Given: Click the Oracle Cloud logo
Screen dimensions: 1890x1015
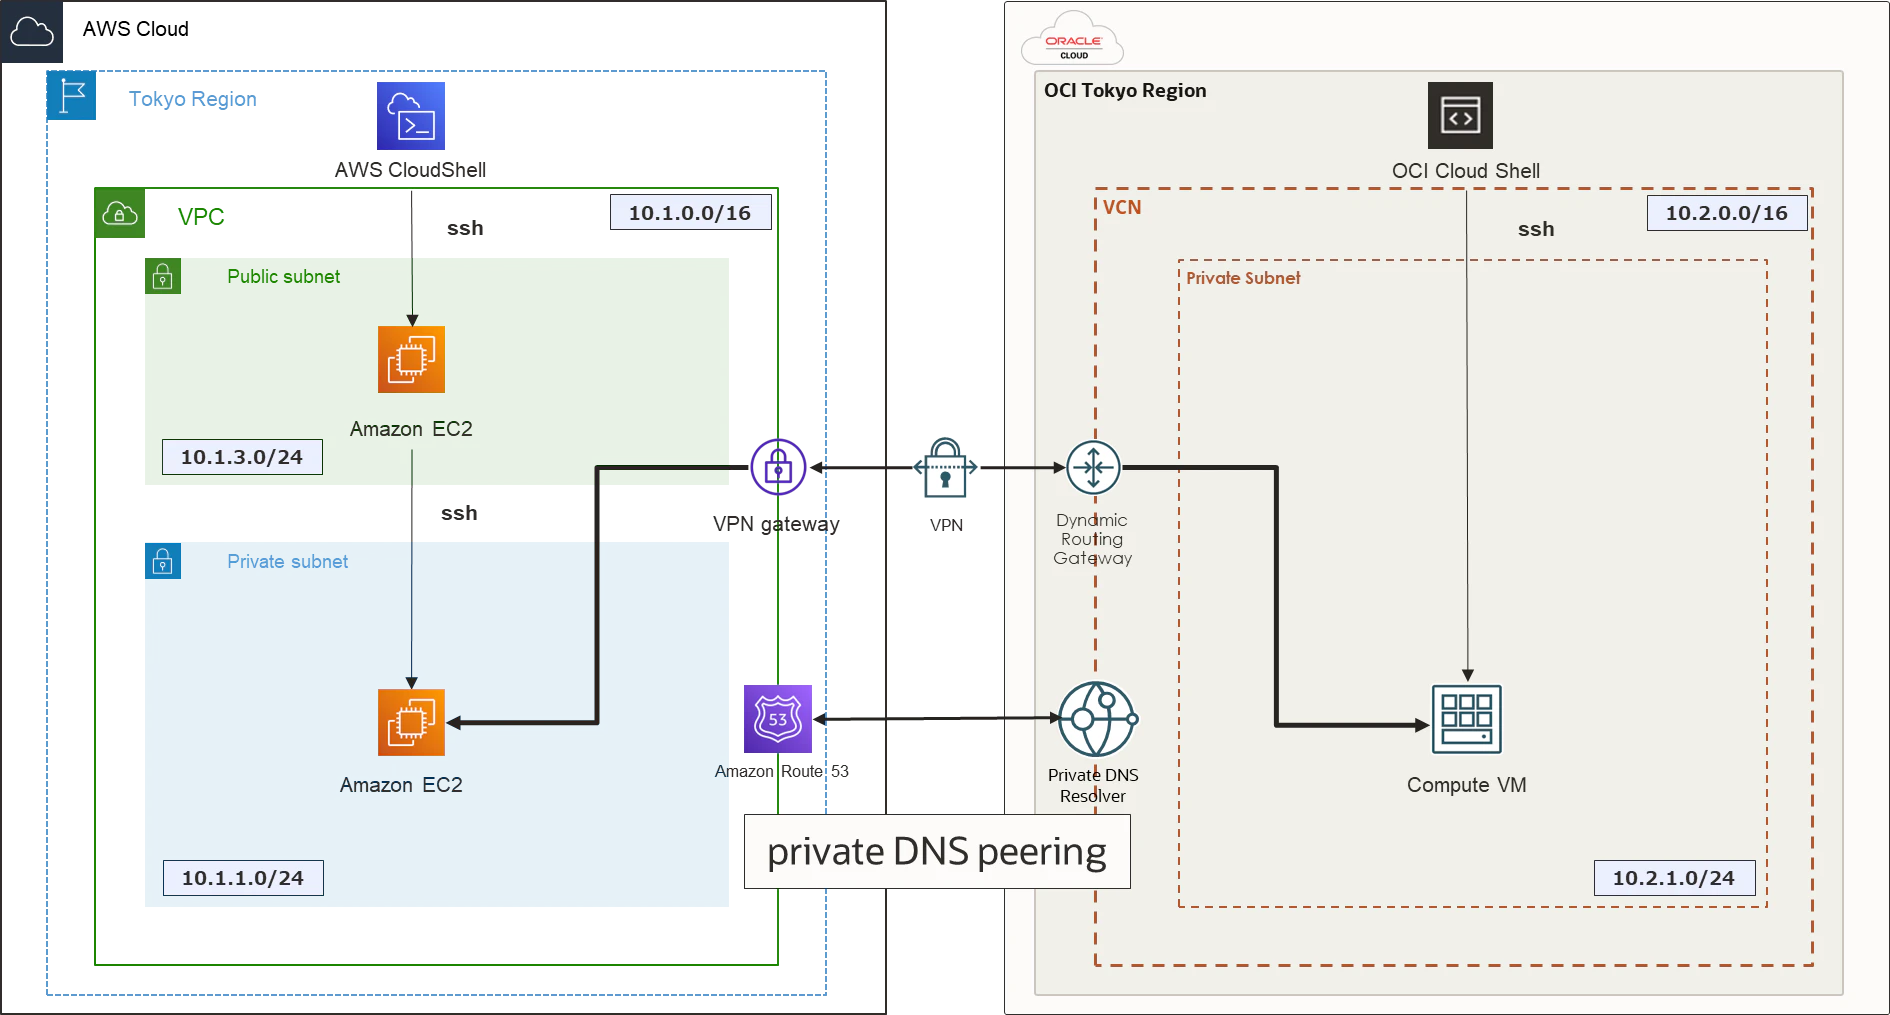Looking at the screenshot, I should click(1073, 39).
